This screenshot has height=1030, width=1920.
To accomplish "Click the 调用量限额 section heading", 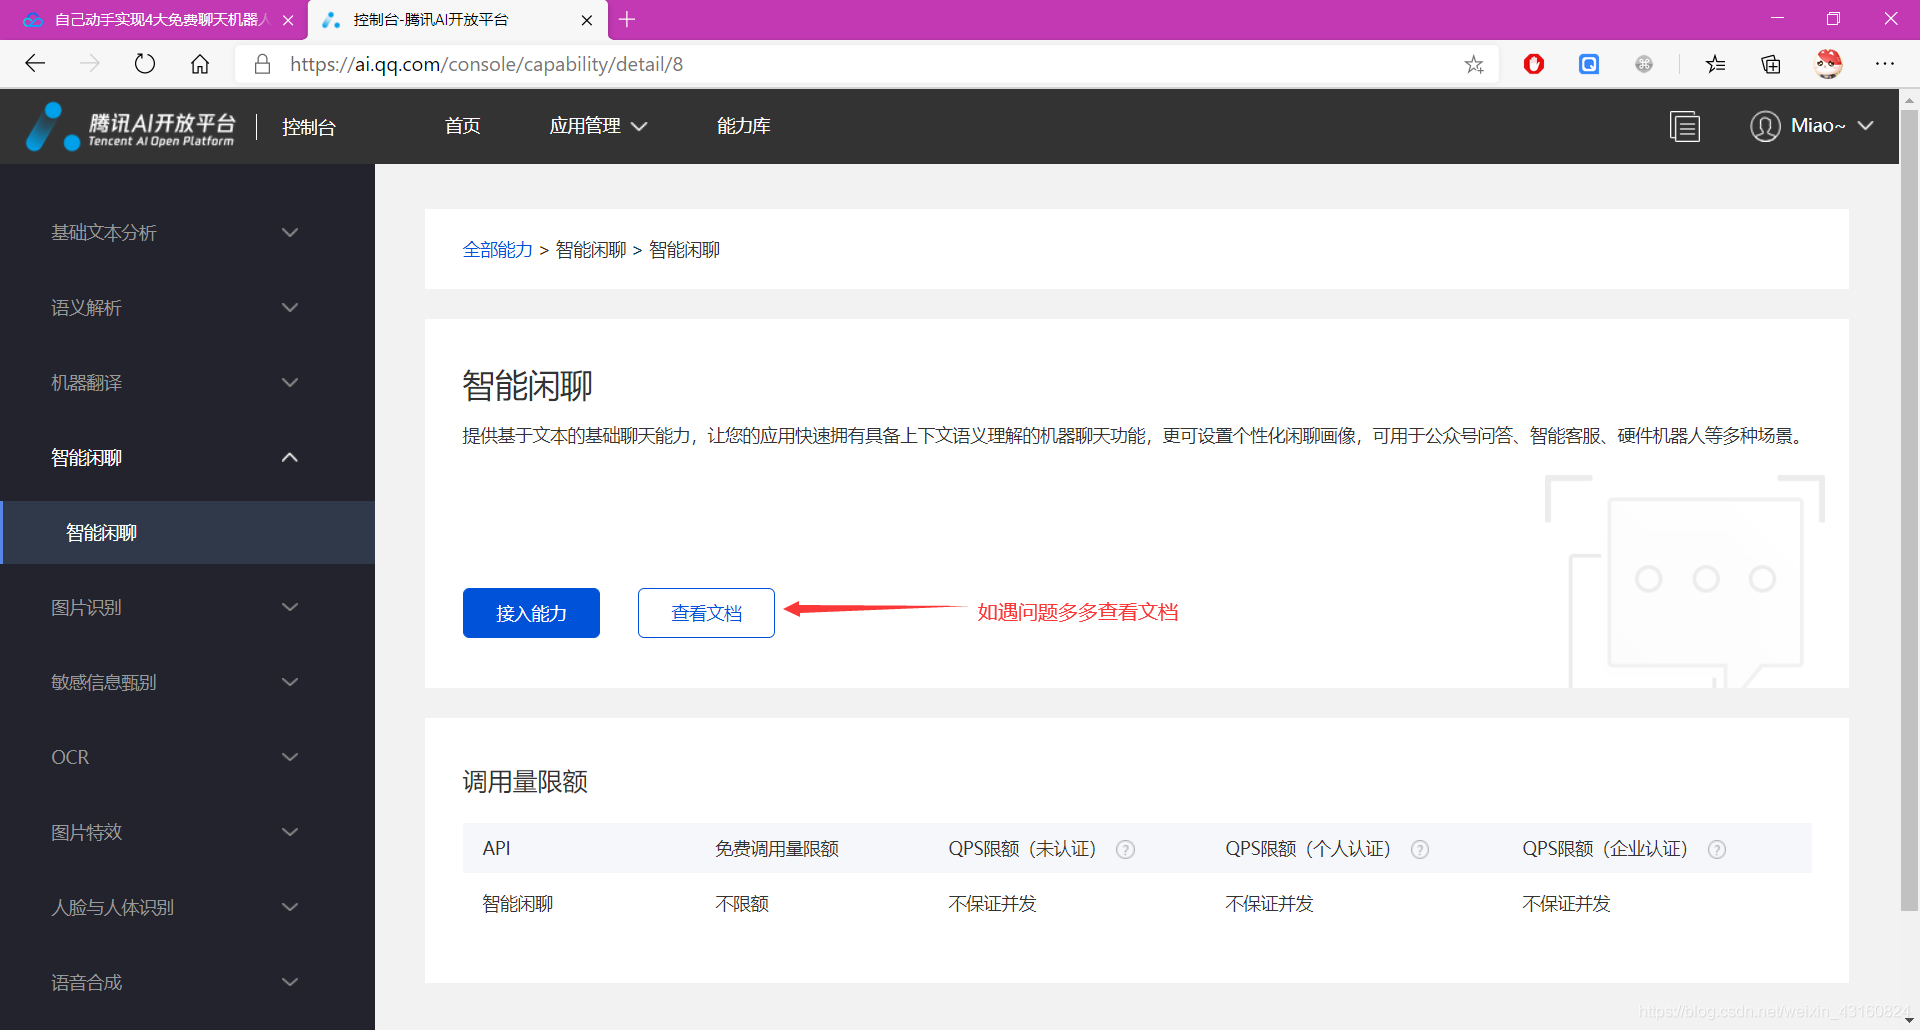I will (525, 782).
